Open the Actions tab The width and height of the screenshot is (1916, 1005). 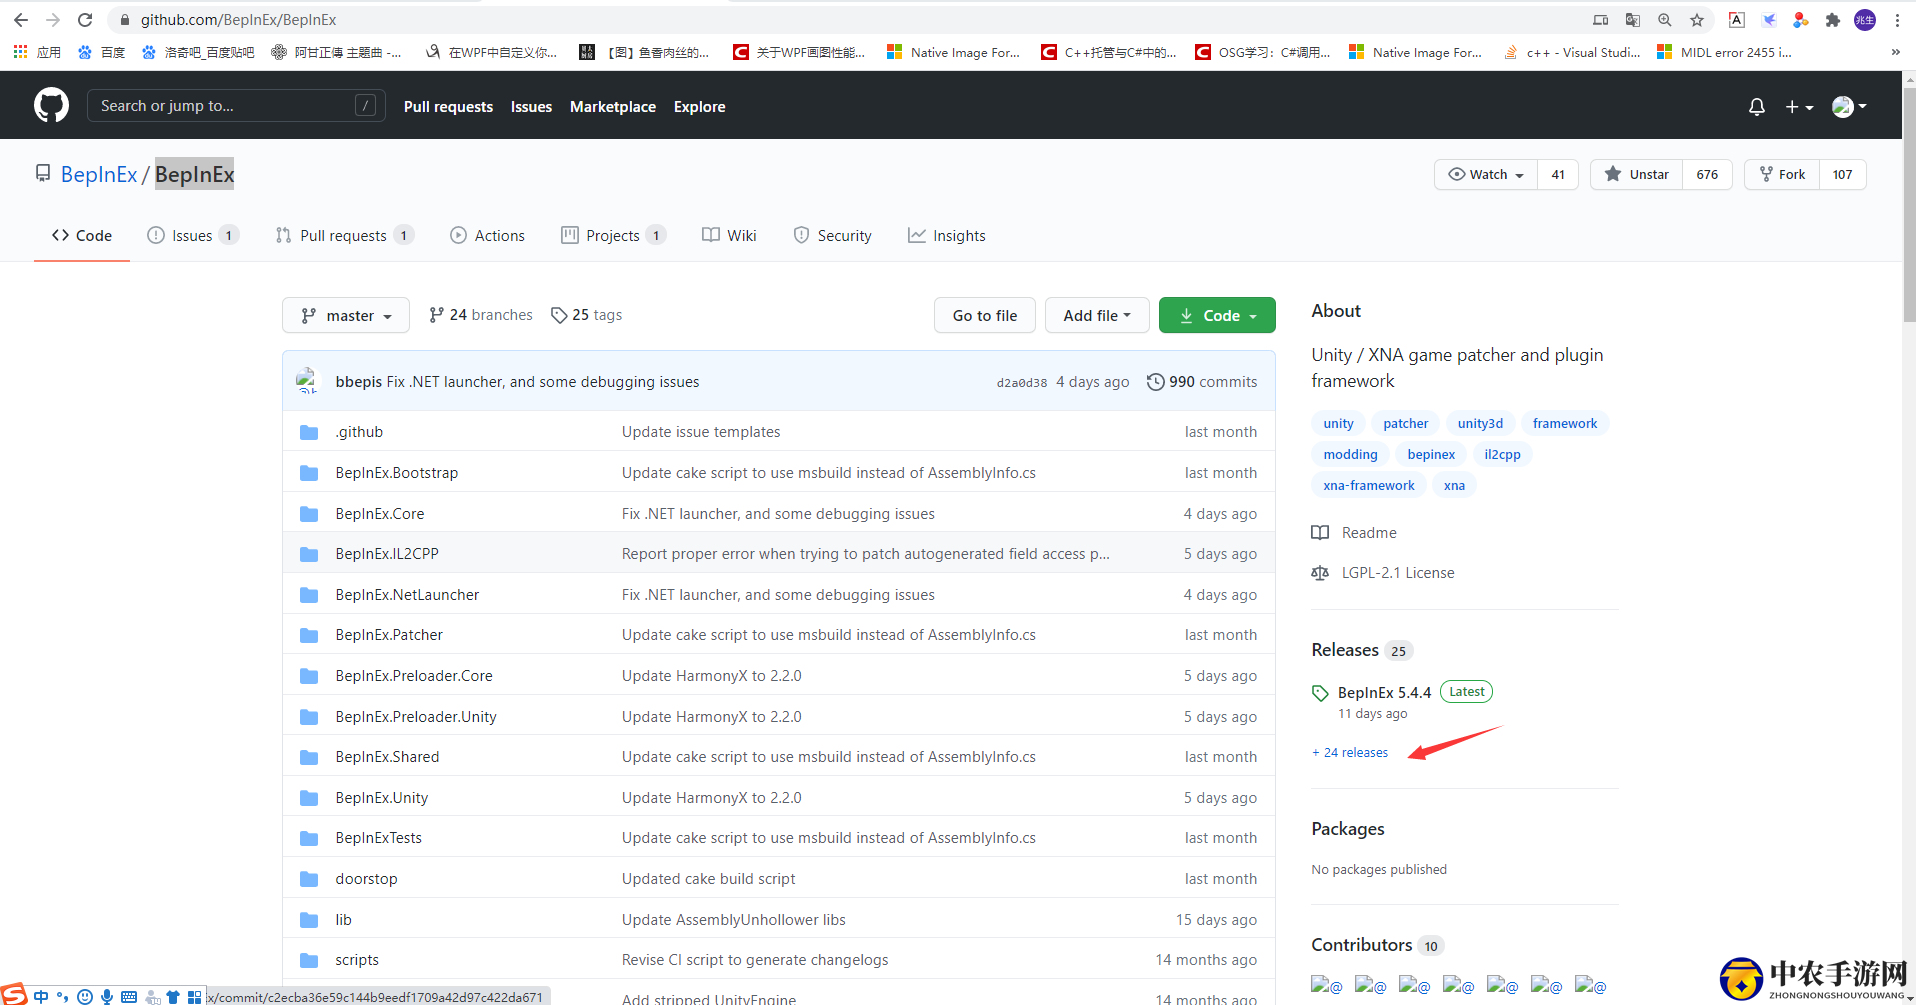[487, 236]
